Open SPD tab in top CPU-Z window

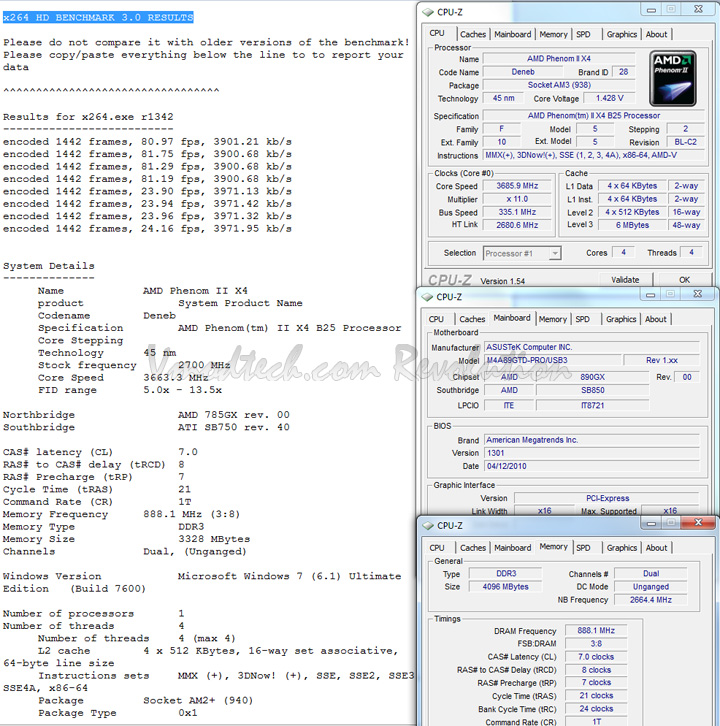[x=583, y=34]
